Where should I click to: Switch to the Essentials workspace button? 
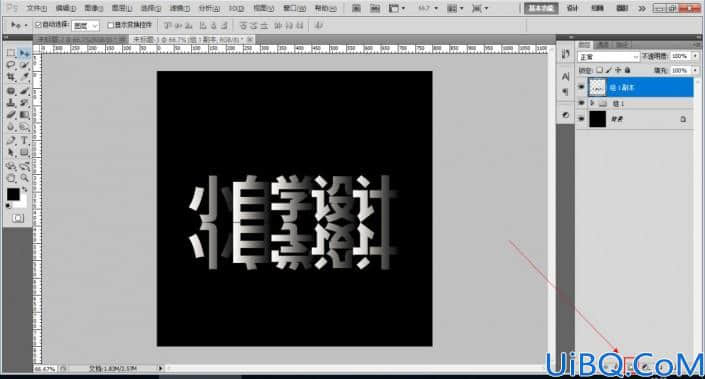point(541,8)
